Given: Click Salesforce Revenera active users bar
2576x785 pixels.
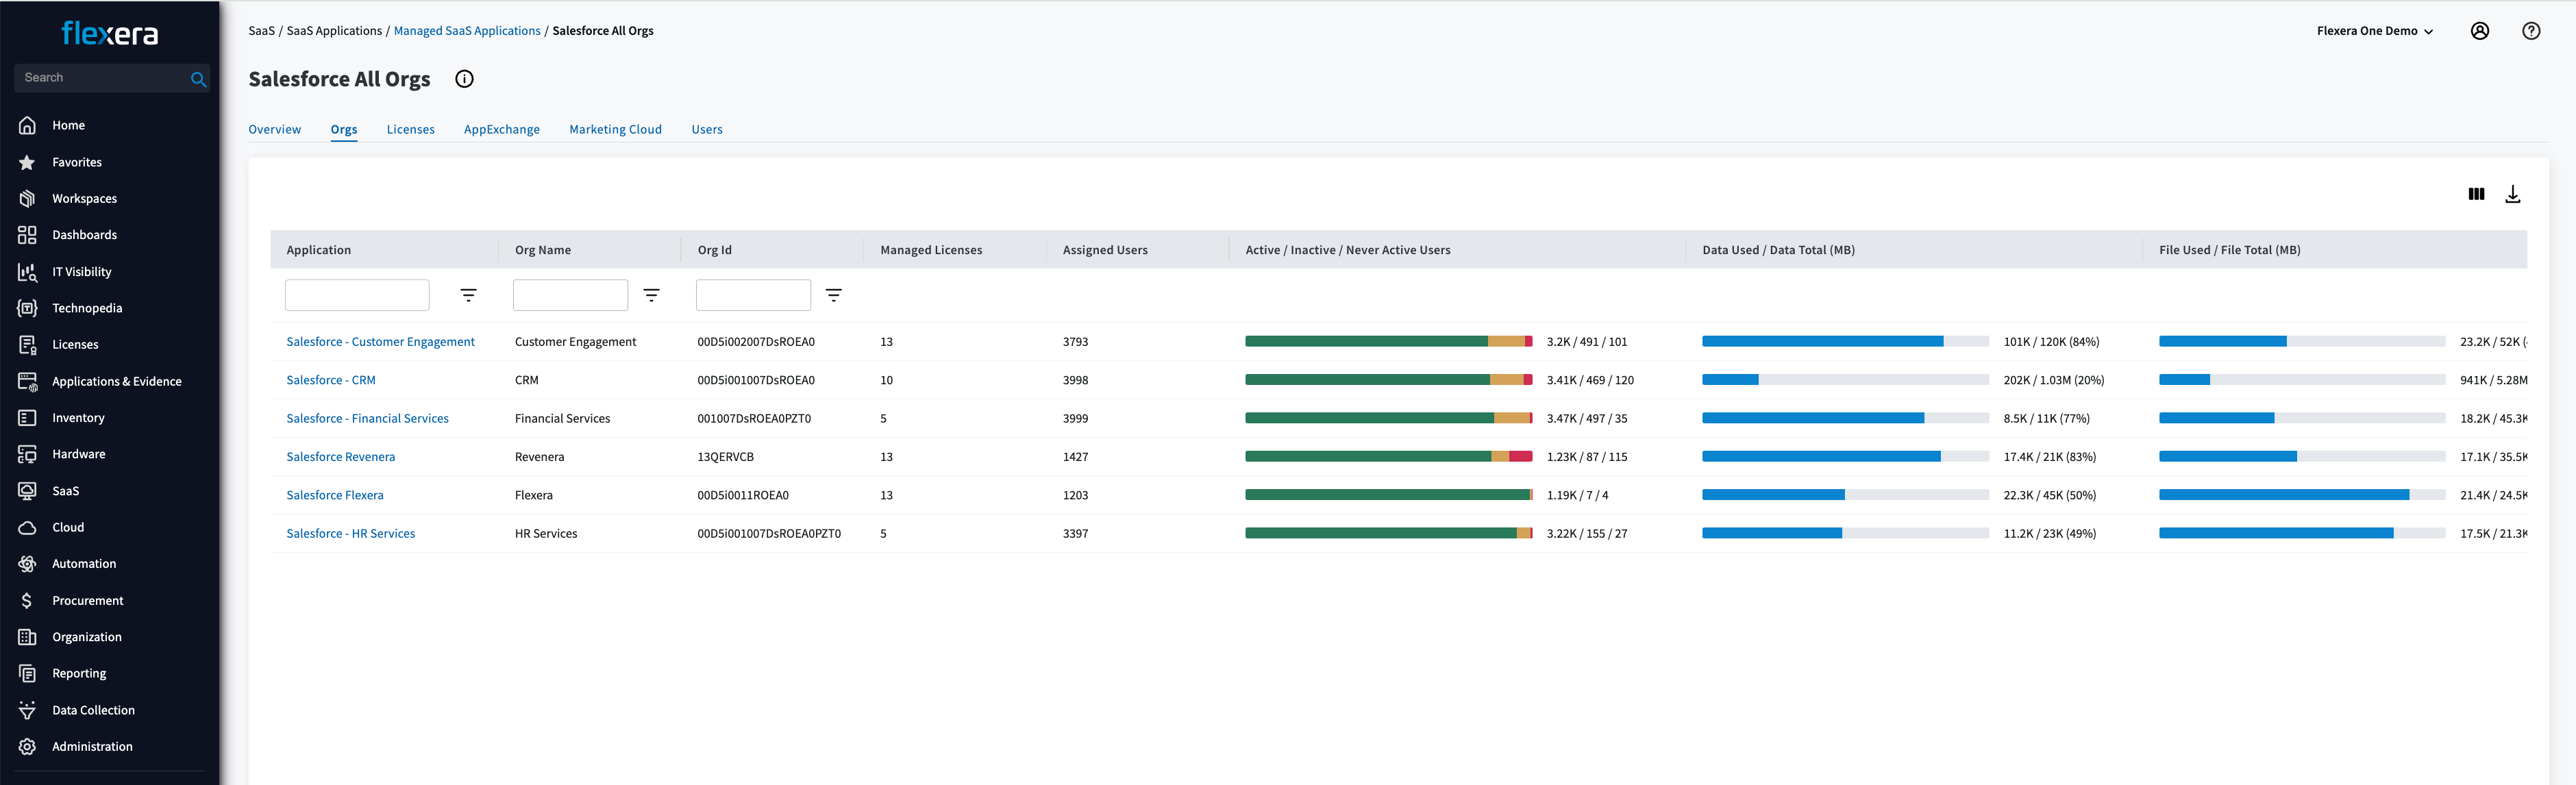Looking at the screenshot, I should point(1367,457).
